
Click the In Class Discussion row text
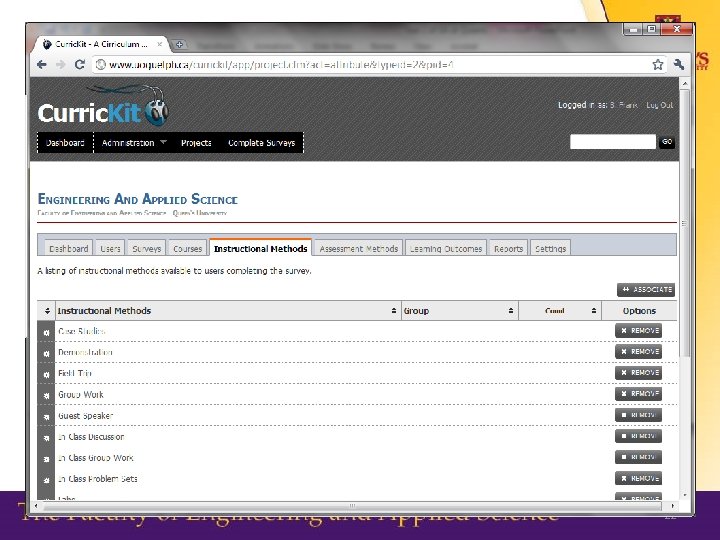point(91,437)
